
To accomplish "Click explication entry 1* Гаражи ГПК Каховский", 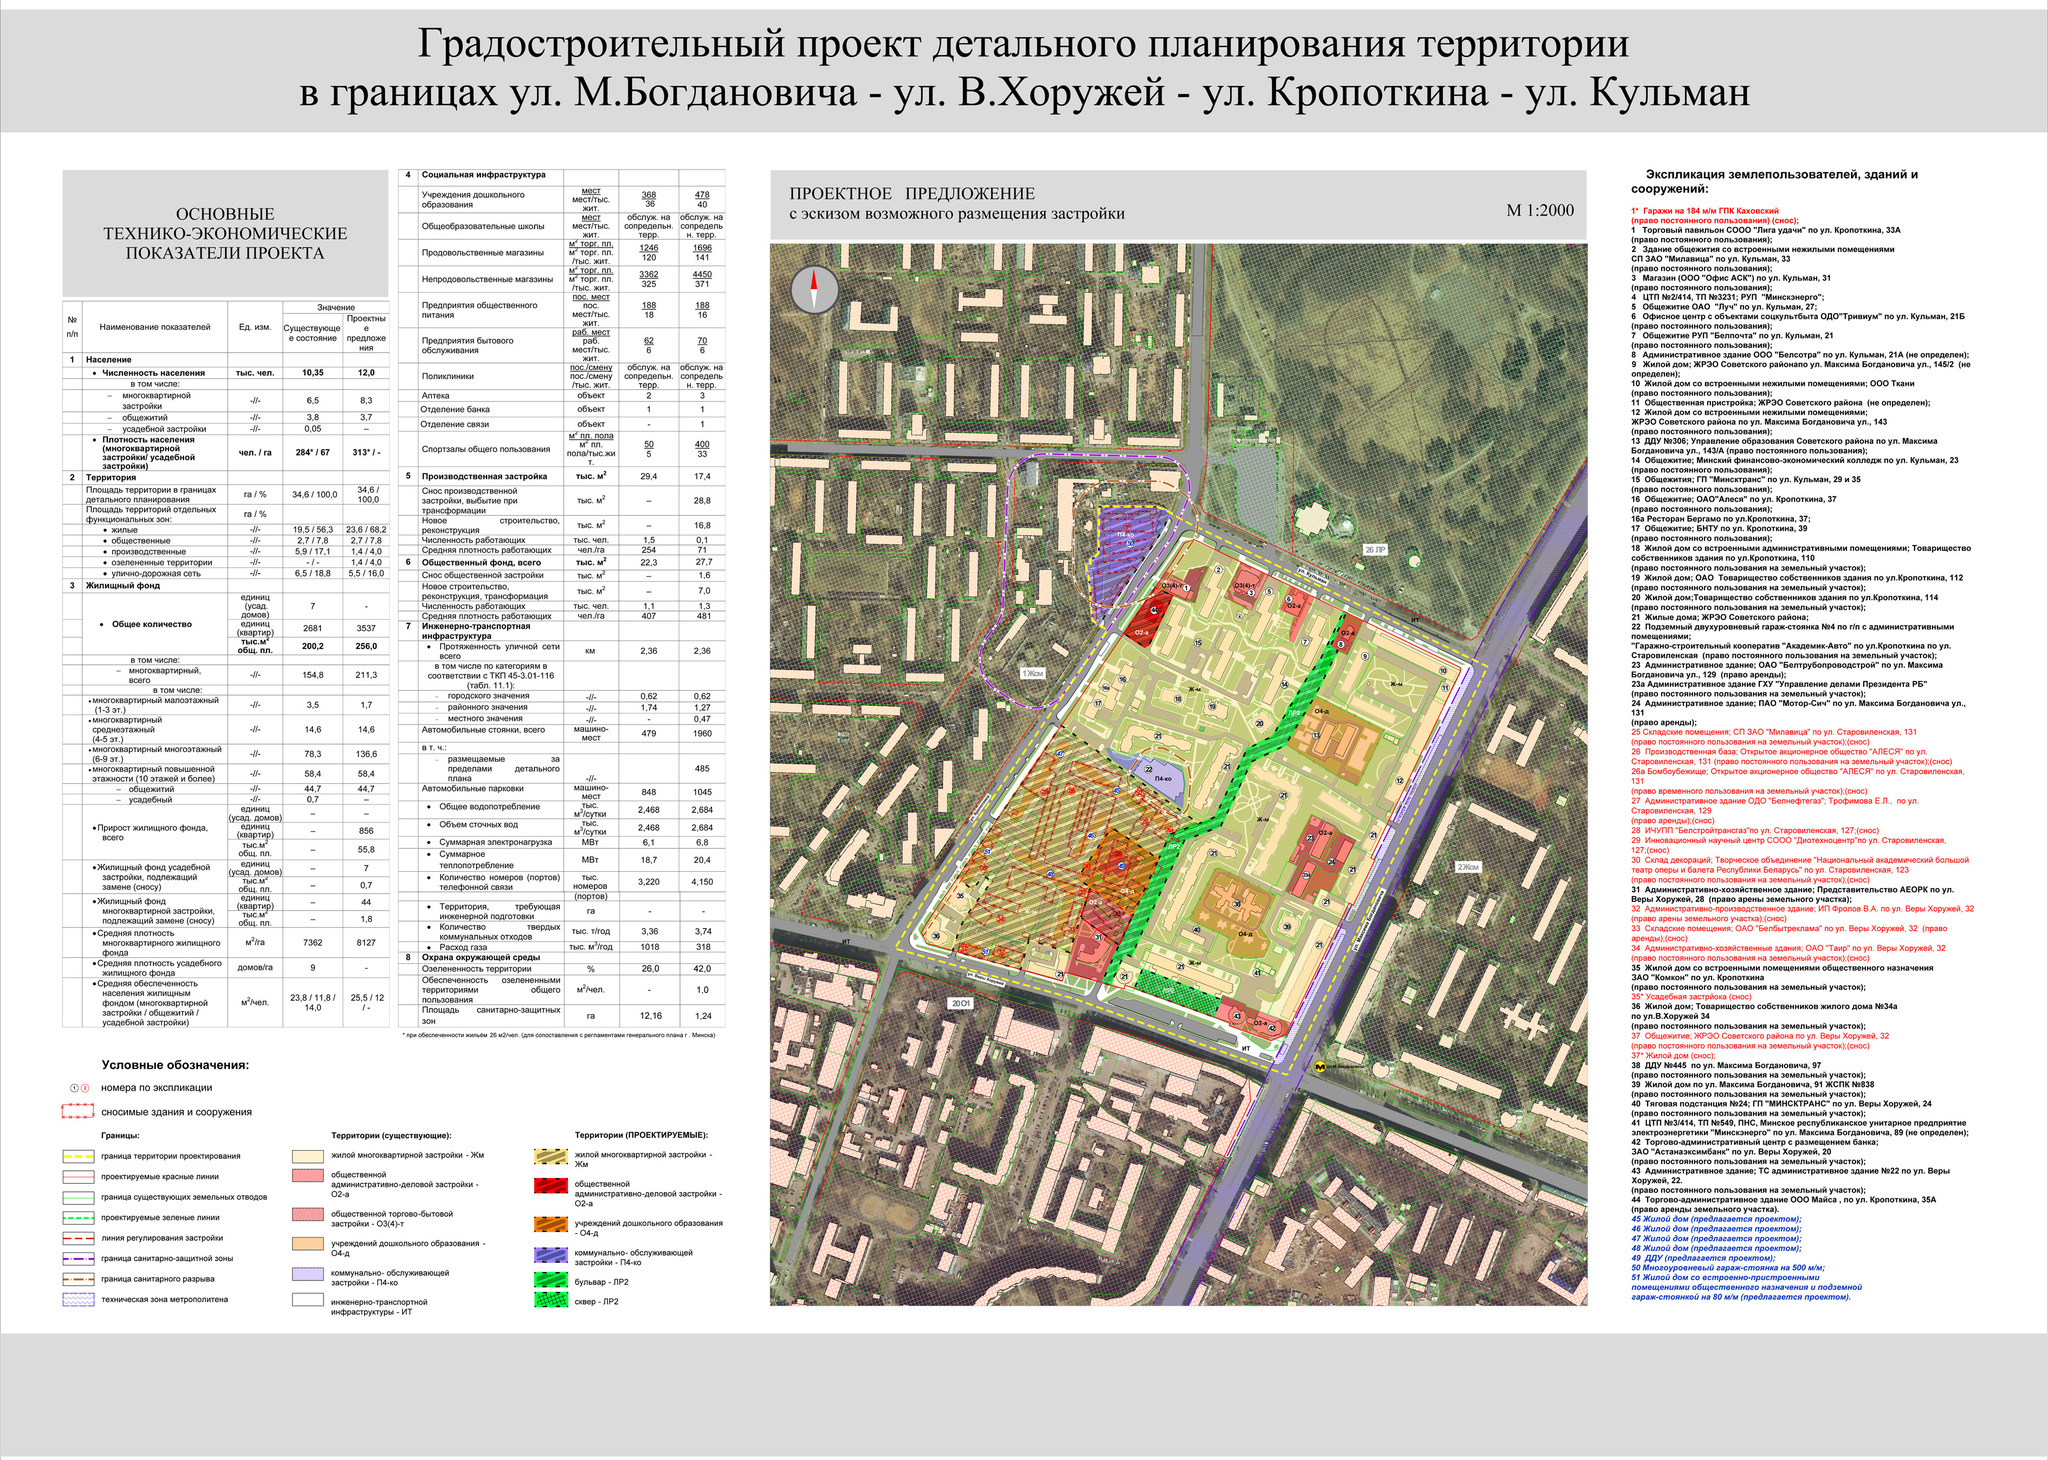I will tap(1714, 216).
